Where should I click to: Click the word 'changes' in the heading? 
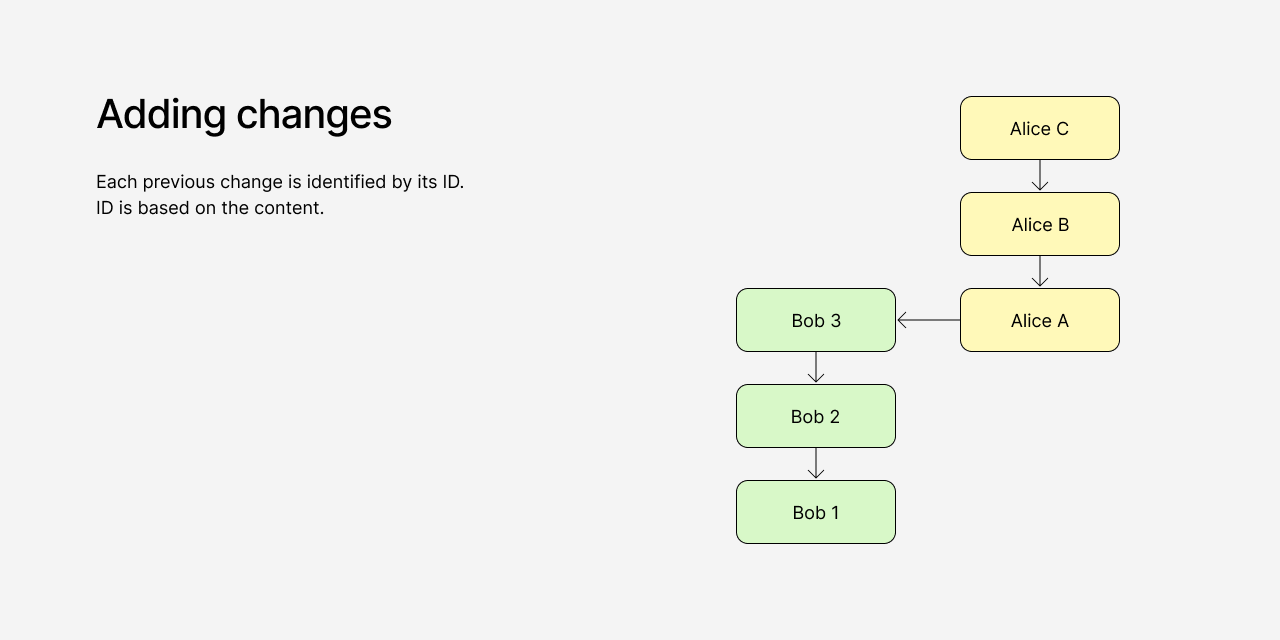(314, 115)
